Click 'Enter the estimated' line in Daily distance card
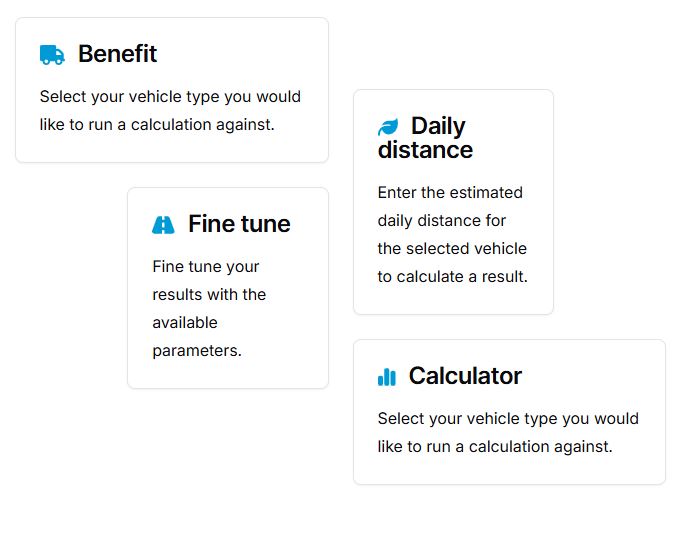This screenshot has width=690, height=533. (x=450, y=192)
